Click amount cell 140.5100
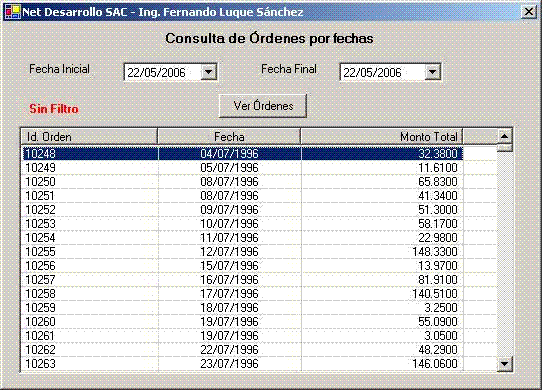 [382, 294]
